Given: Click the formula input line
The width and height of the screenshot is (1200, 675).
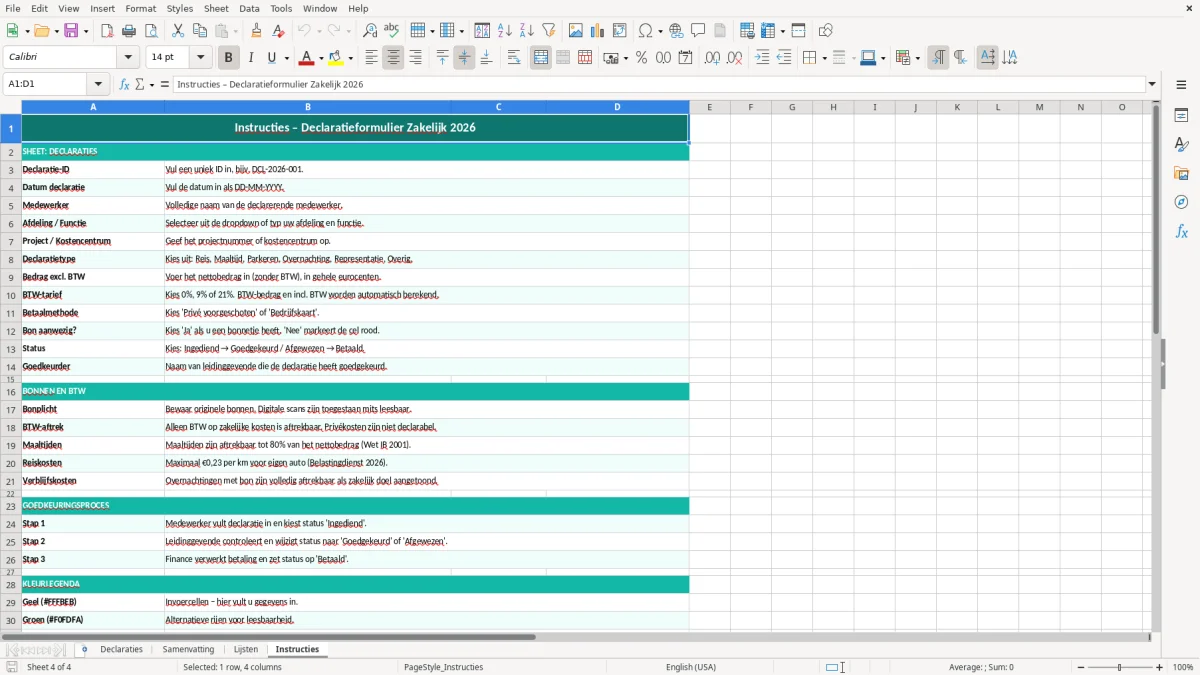Looking at the screenshot, I should click(x=658, y=84).
